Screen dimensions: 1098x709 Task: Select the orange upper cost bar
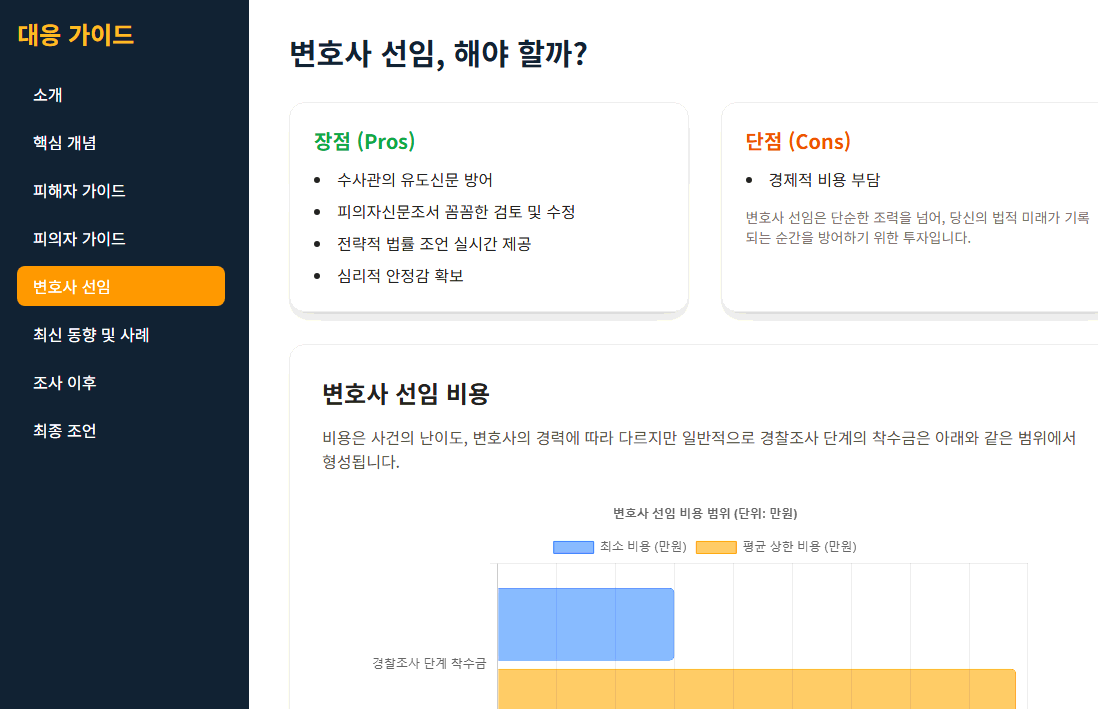pyautogui.click(x=755, y=688)
